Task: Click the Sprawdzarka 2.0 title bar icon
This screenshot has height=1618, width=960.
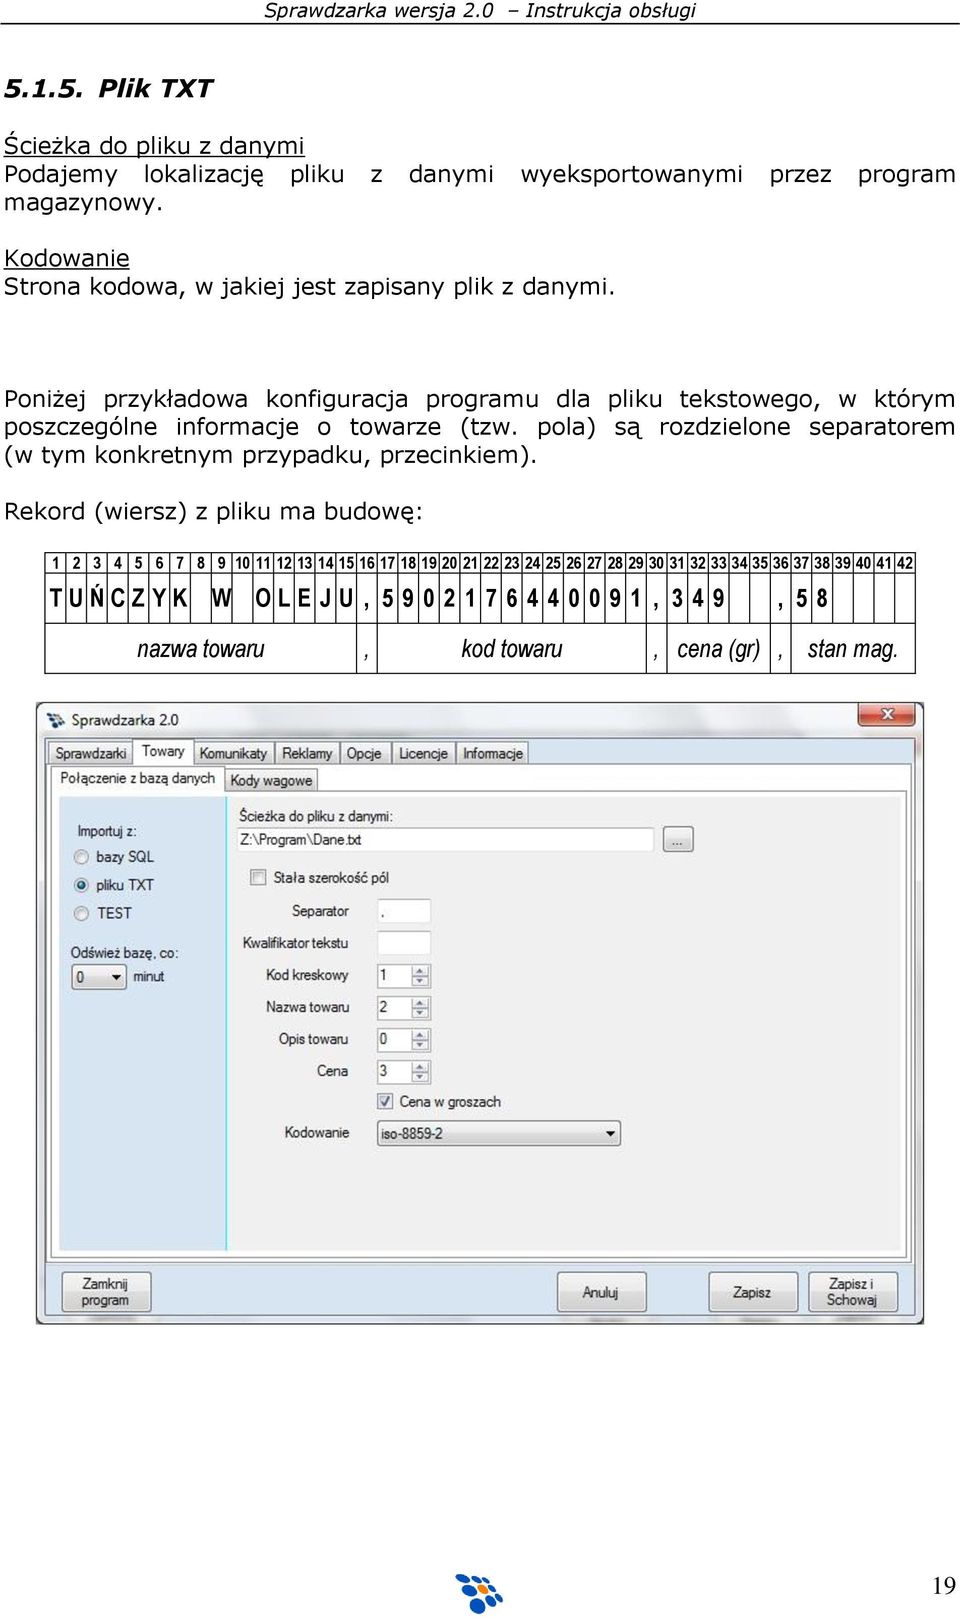Action: pyautogui.click(x=55, y=719)
